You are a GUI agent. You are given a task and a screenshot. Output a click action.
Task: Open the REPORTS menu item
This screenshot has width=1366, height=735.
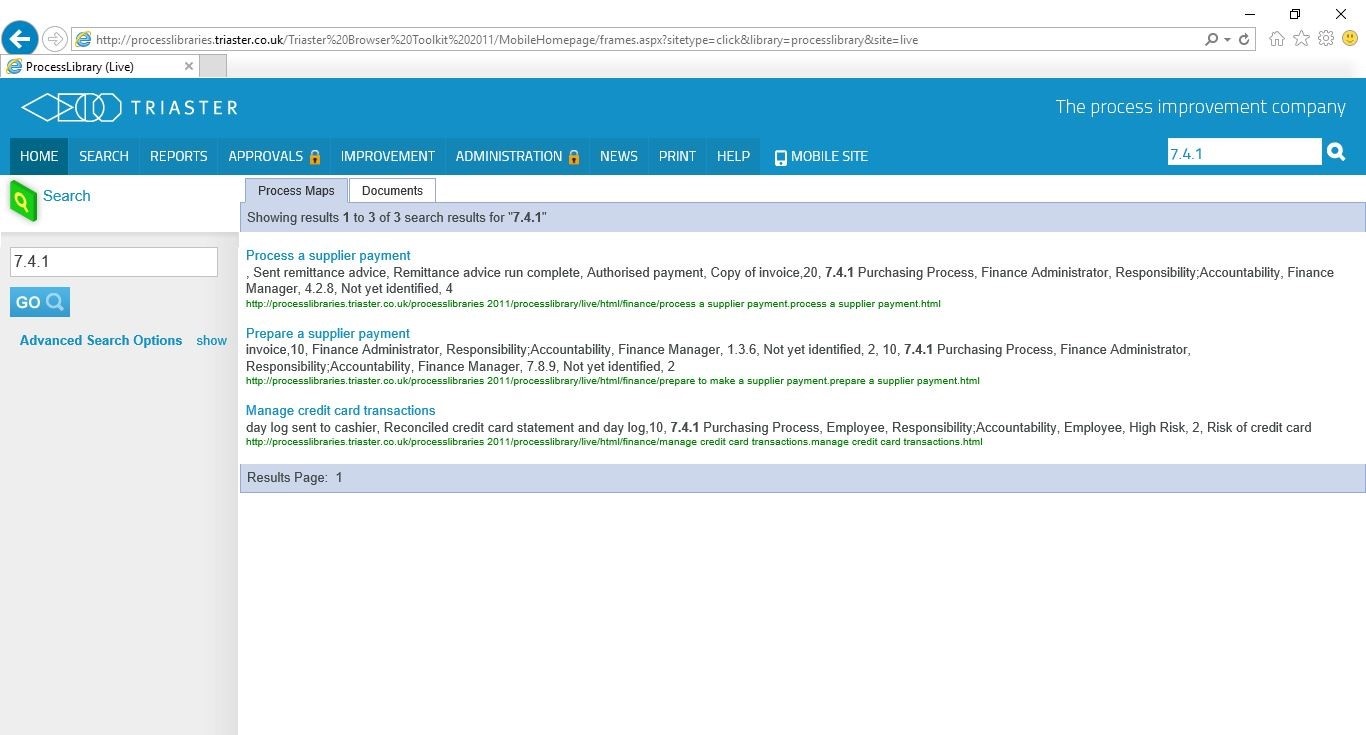point(178,156)
